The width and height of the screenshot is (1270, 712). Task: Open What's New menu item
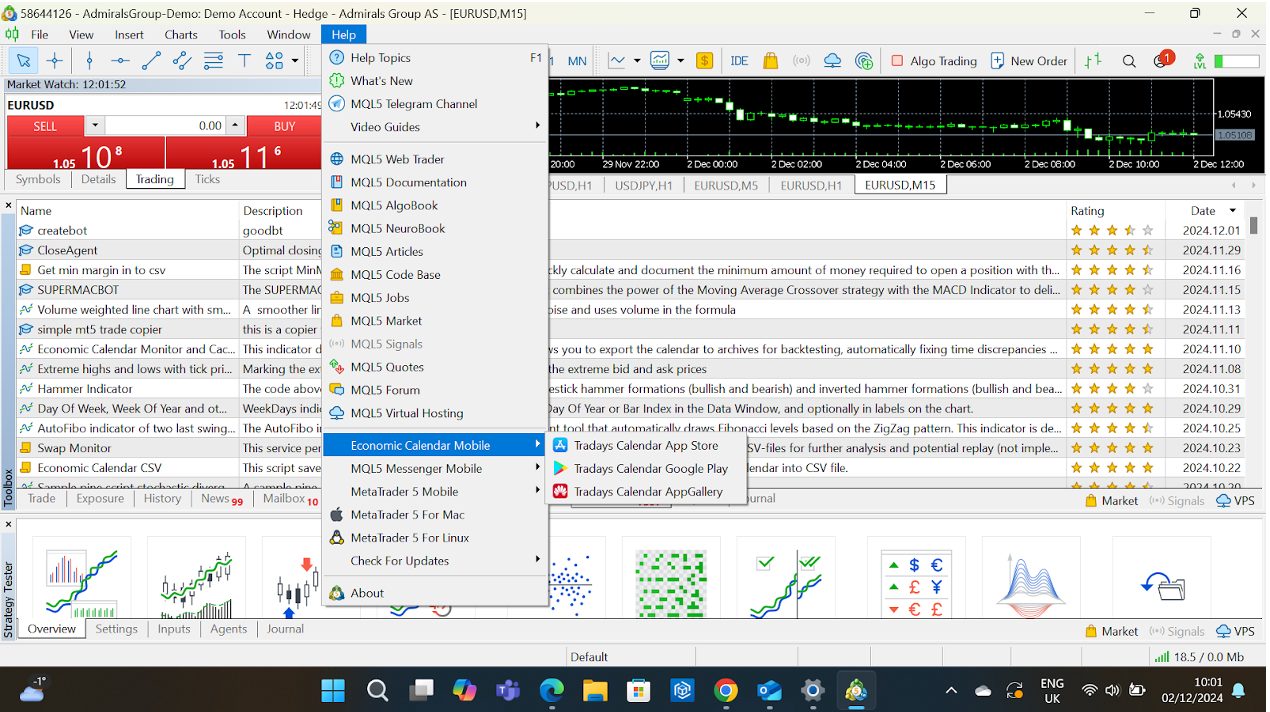point(436,81)
